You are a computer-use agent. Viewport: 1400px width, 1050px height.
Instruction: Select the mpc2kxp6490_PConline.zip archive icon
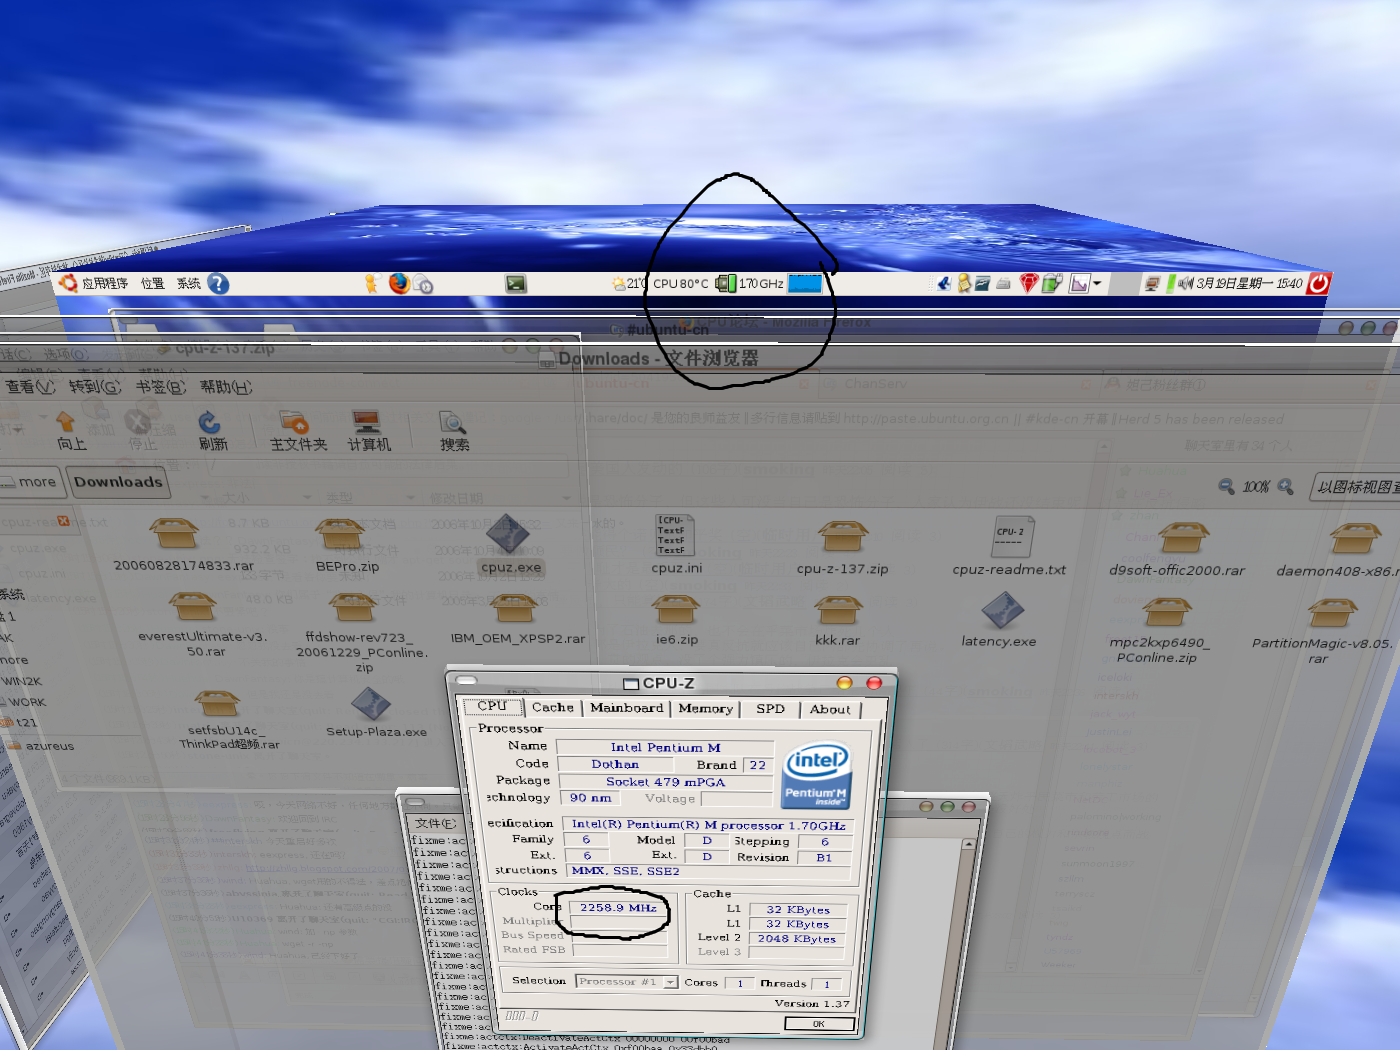coord(1165,612)
